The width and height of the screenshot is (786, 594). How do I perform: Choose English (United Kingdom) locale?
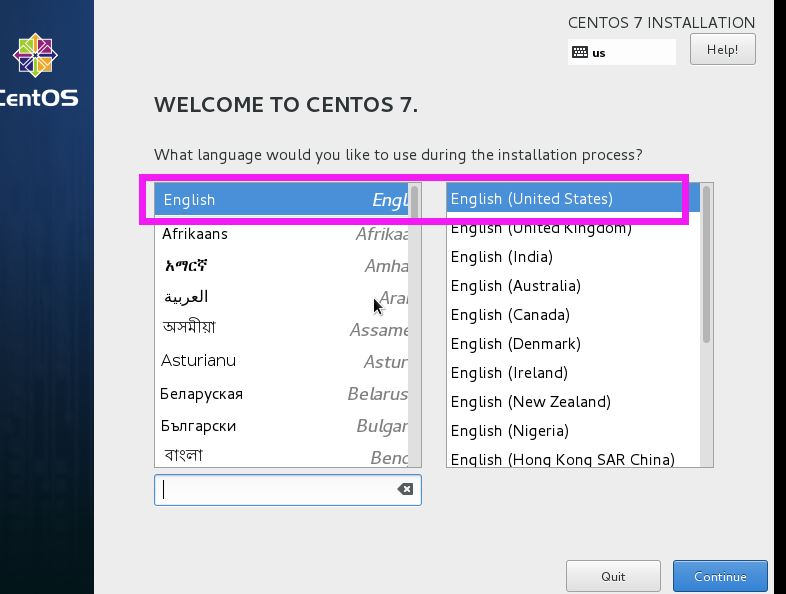point(541,228)
